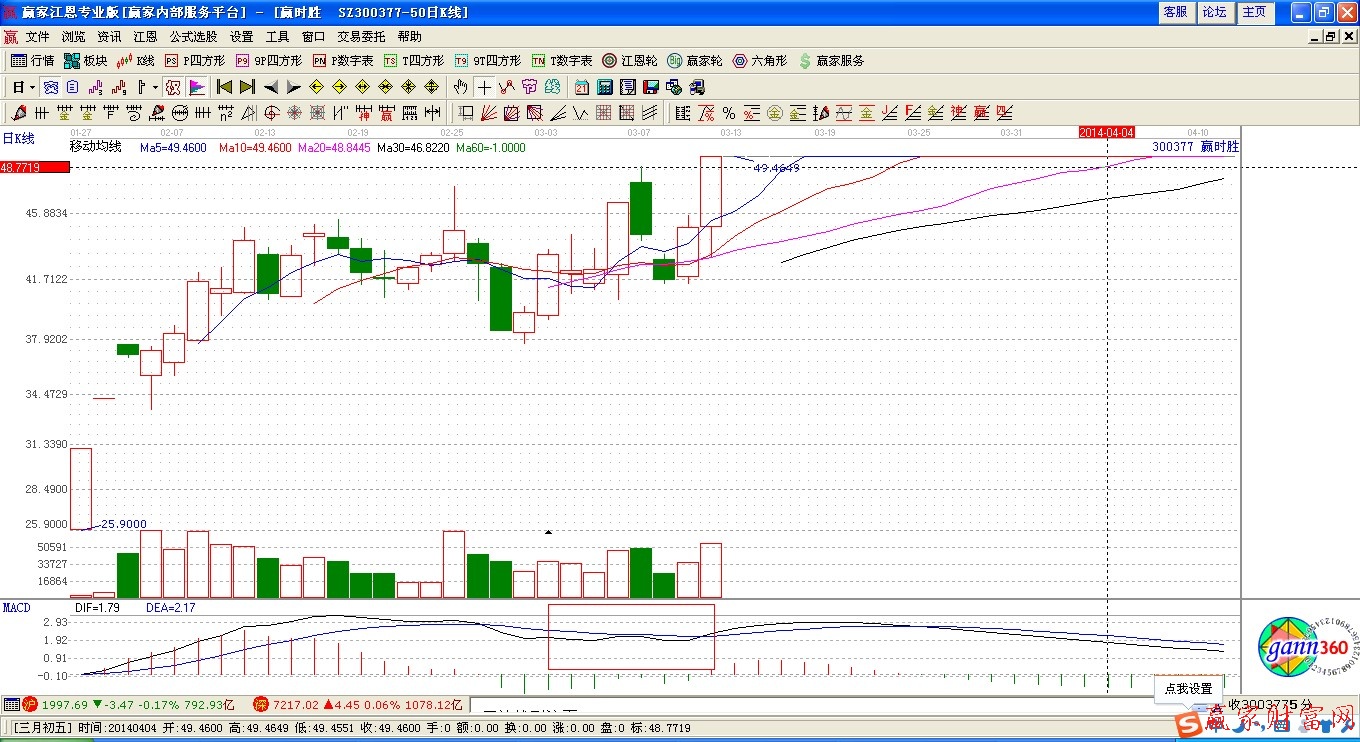Click the 点我设置 settings tooltip
1360x742 pixels.
click(1188, 689)
